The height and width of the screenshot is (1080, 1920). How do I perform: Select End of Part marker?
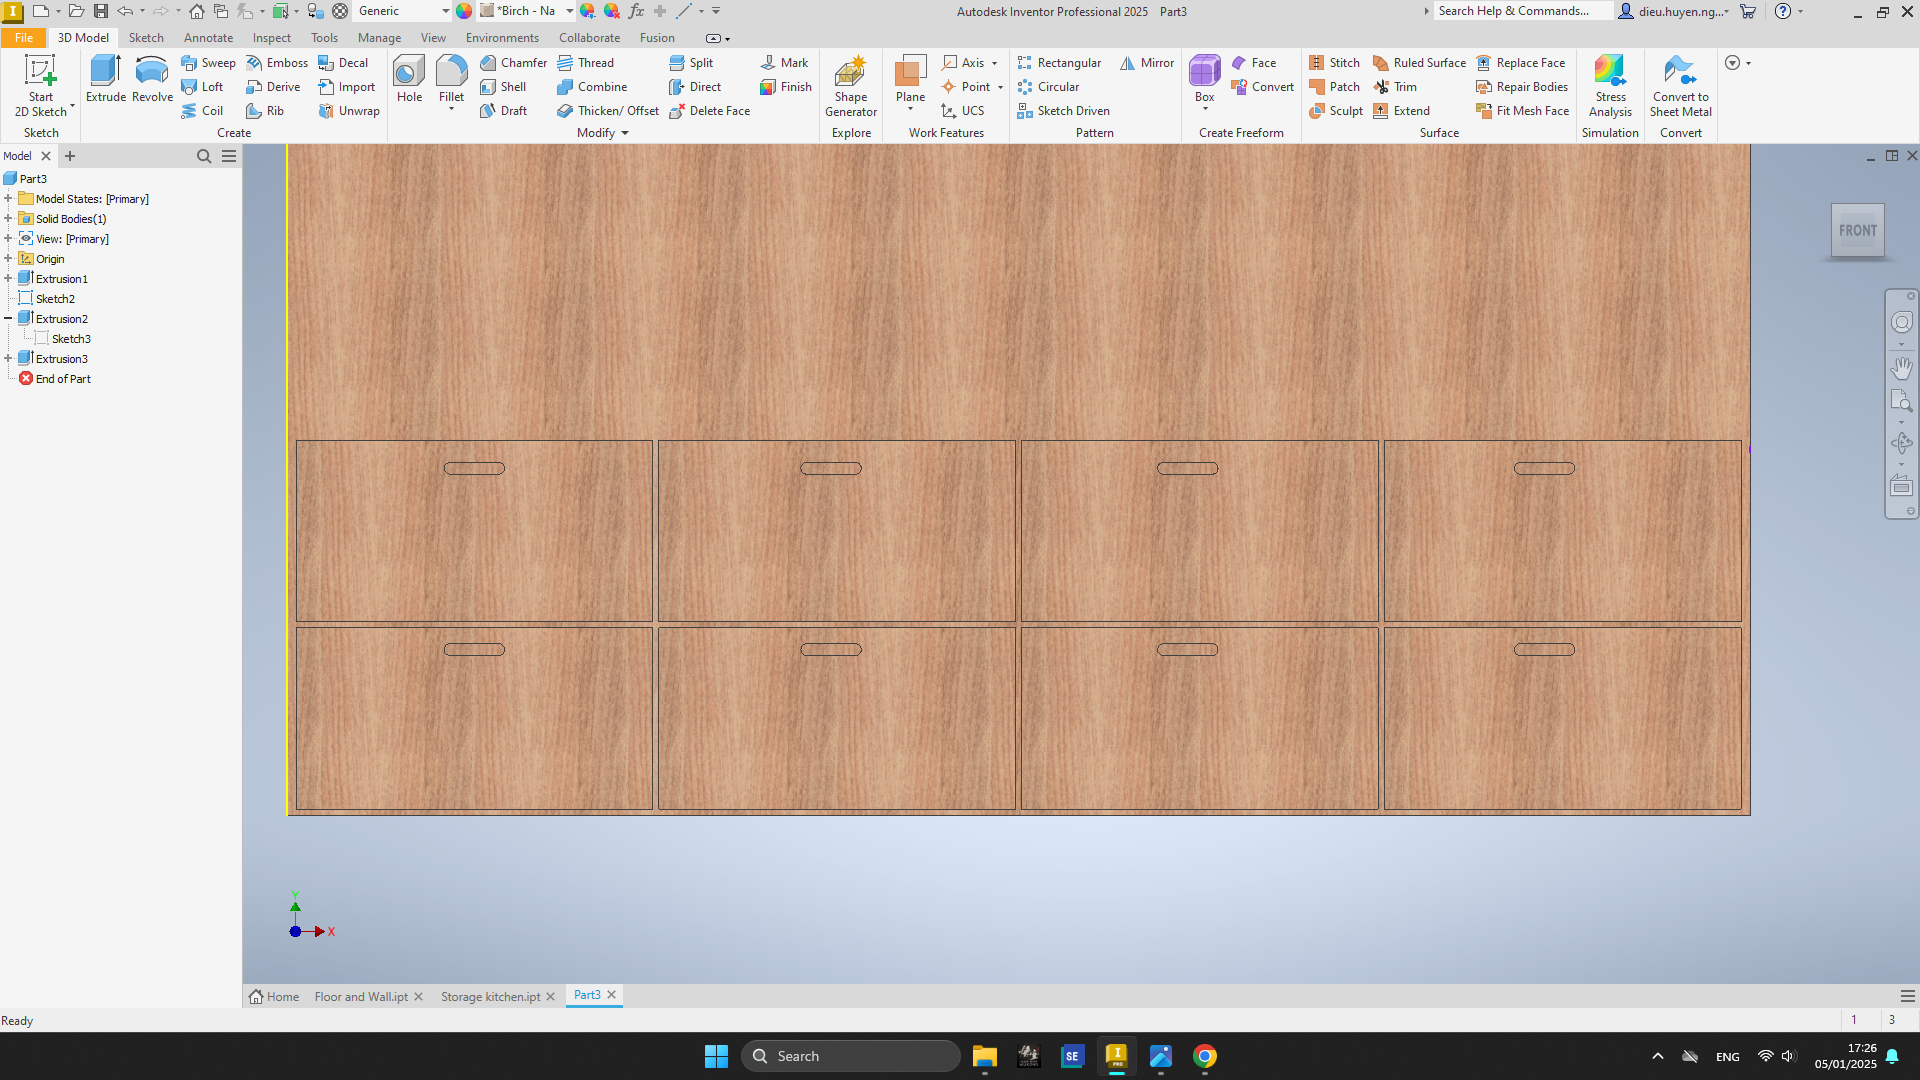click(63, 379)
